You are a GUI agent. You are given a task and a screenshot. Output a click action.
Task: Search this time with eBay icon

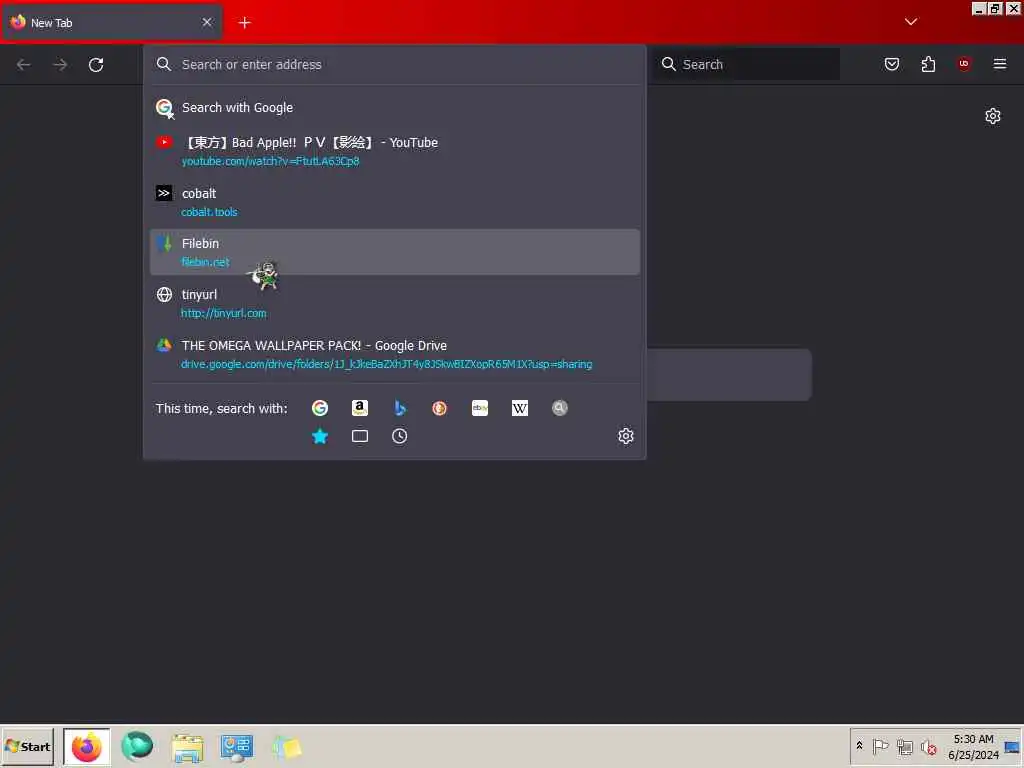point(480,408)
